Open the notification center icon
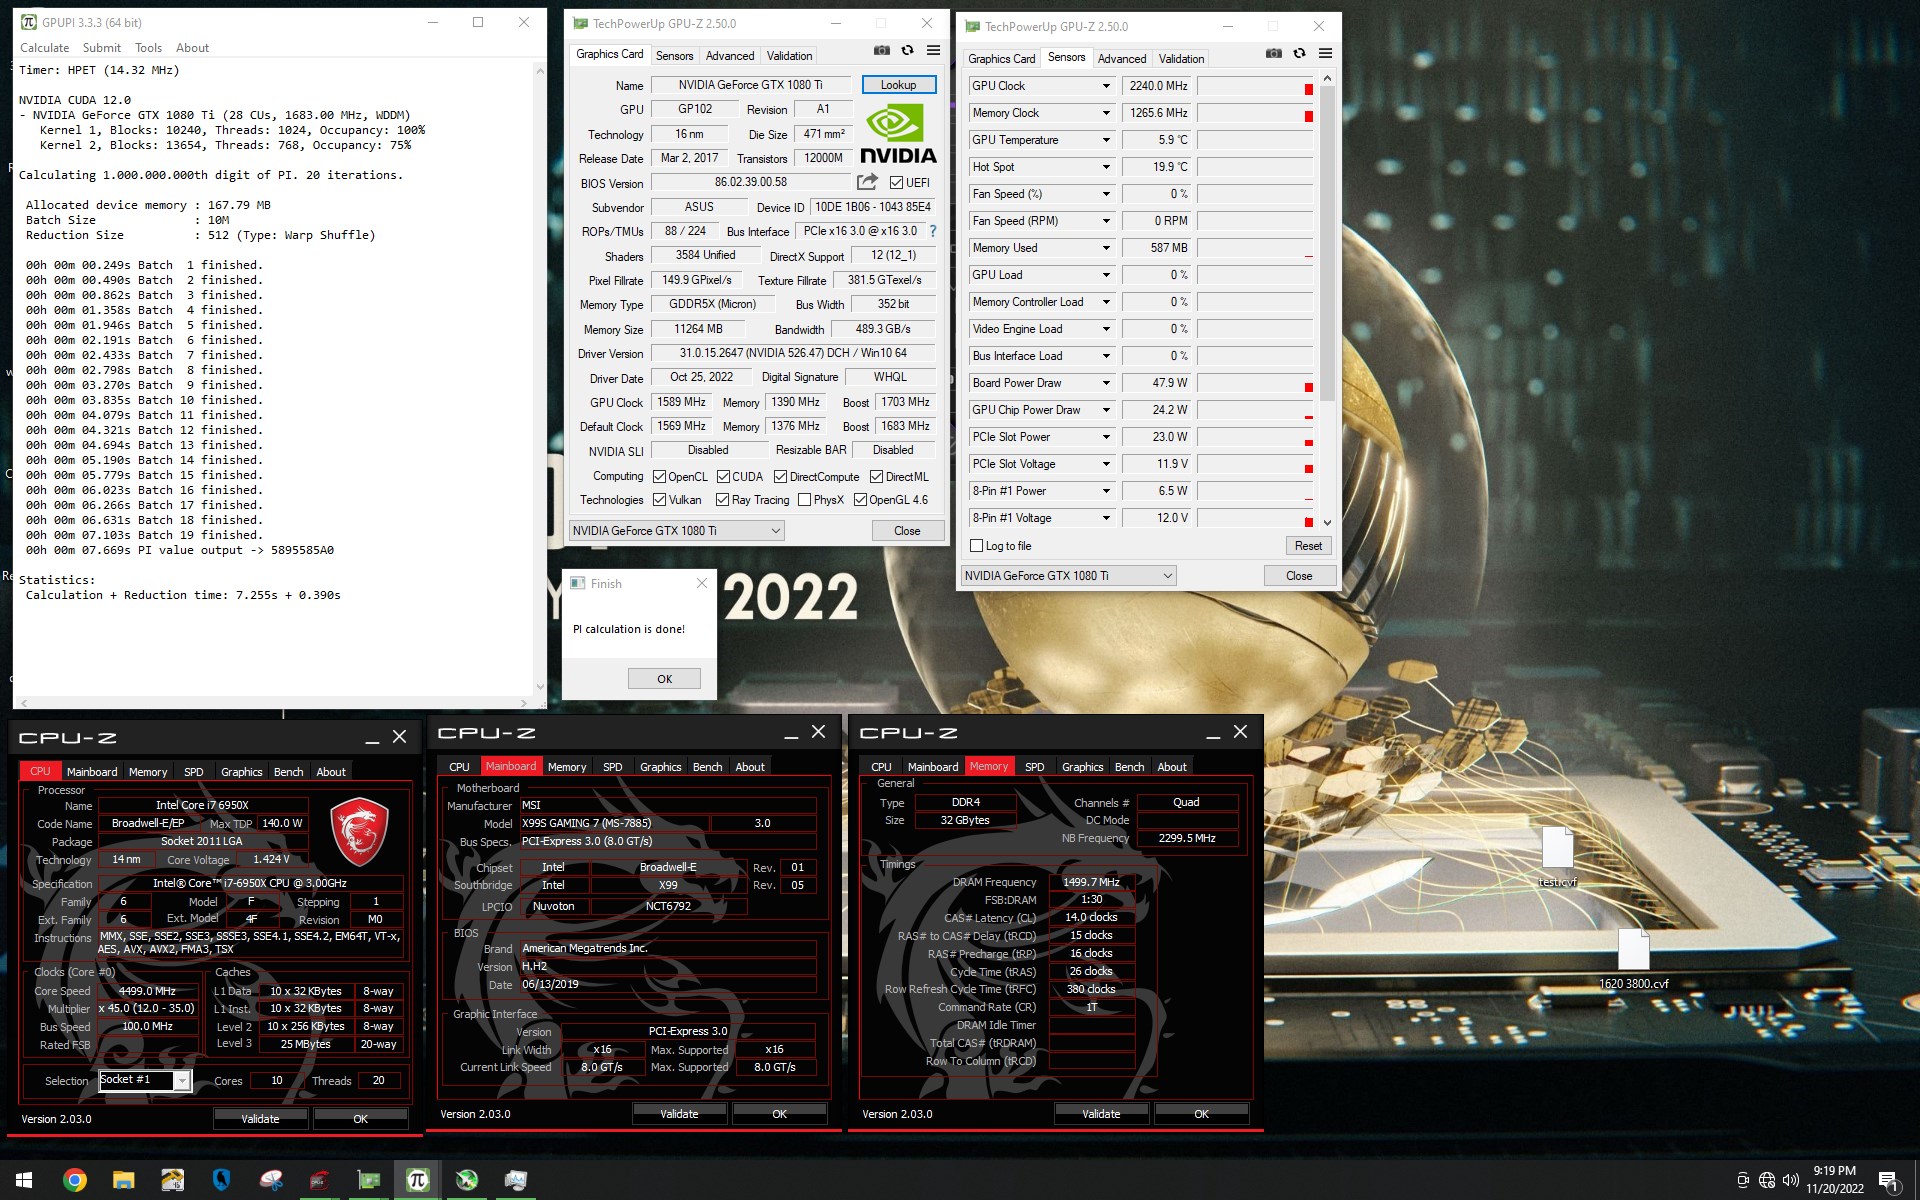This screenshot has width=1920, height=1200. tap(1889, 1180)
